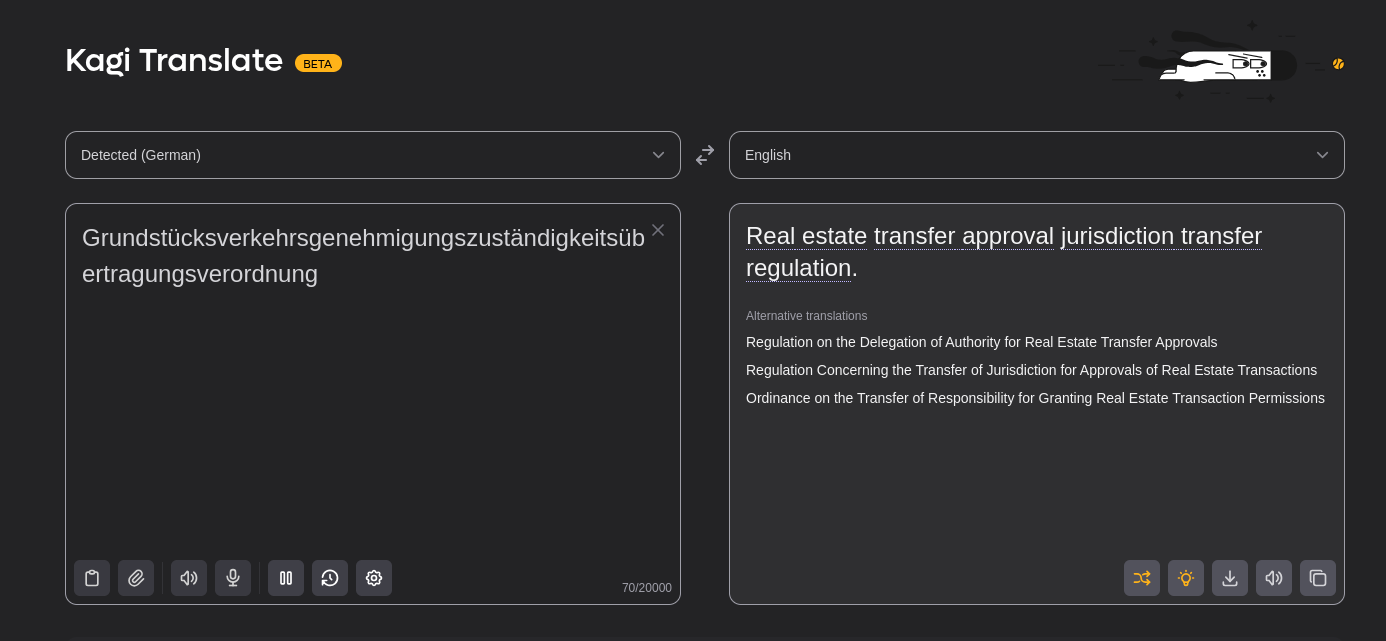This screenshot has height=641, width=1386.
Task: Open translate settings gear icon
Action: [x=374, y=578]
